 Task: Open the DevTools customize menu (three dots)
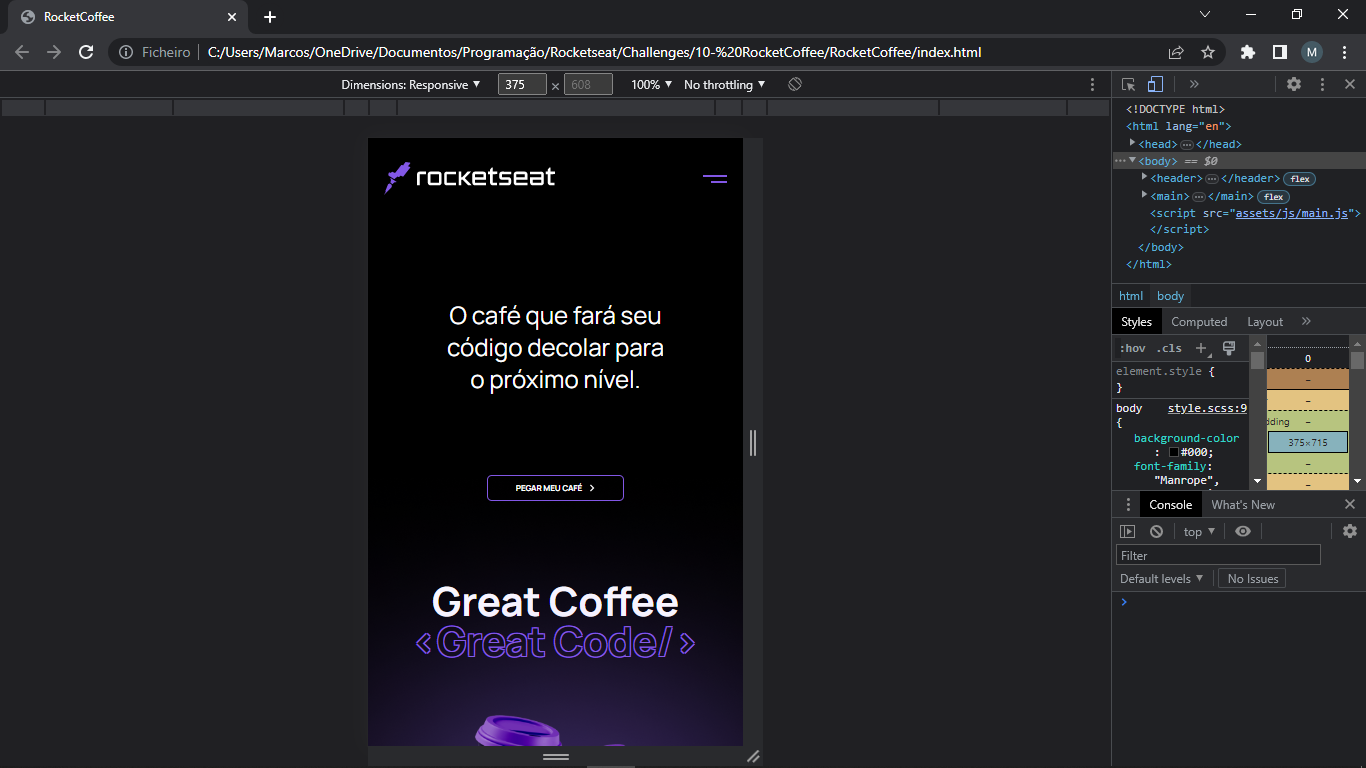coord(1322,84)
